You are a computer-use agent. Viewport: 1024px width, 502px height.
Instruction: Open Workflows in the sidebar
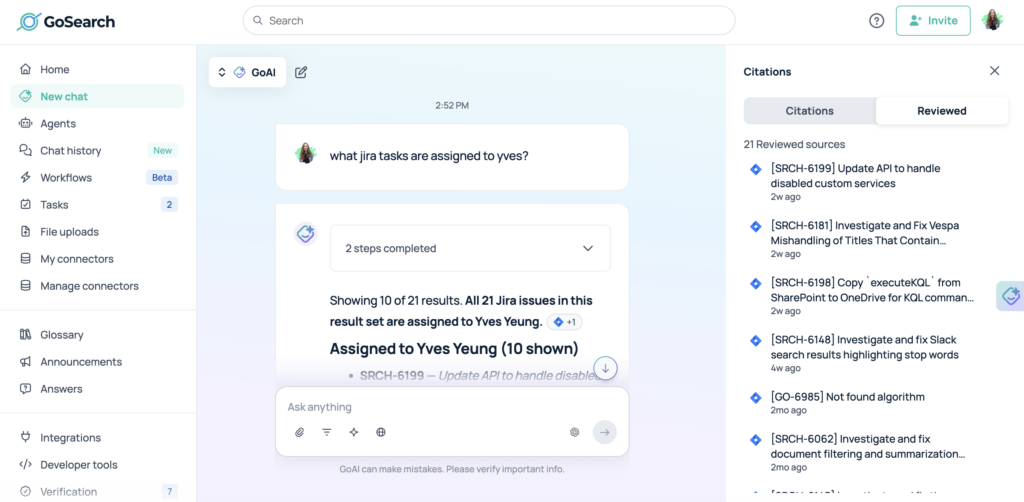pyautogui.click(x=66, y=178)
